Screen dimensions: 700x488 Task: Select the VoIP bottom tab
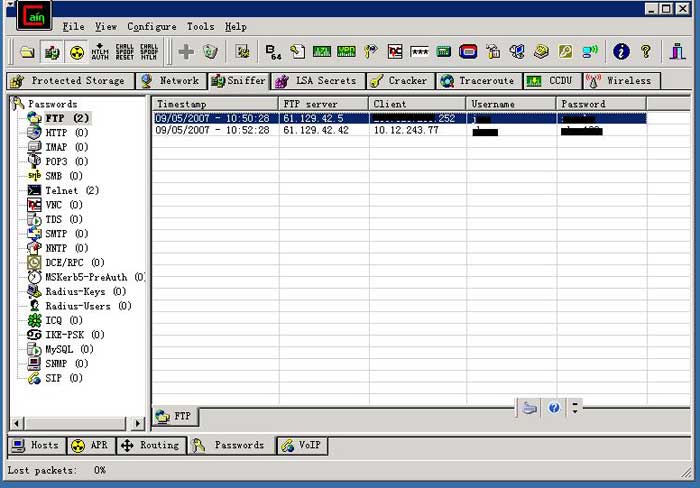[x=302, y=446]
